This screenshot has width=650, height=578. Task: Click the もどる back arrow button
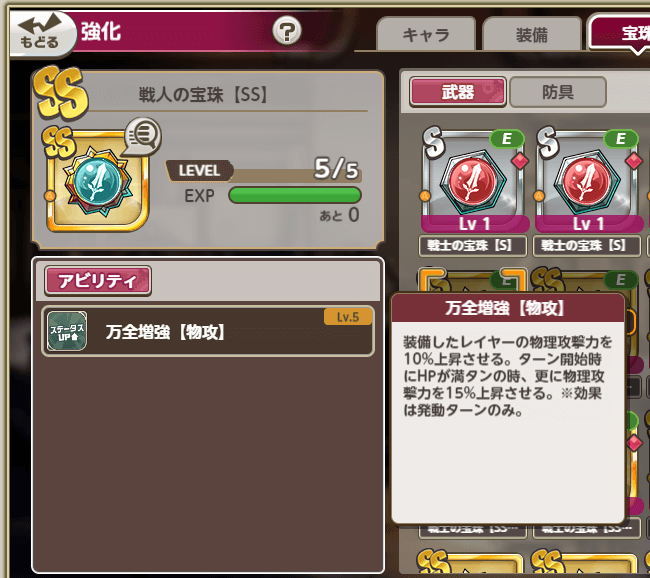tap(41, 34)
